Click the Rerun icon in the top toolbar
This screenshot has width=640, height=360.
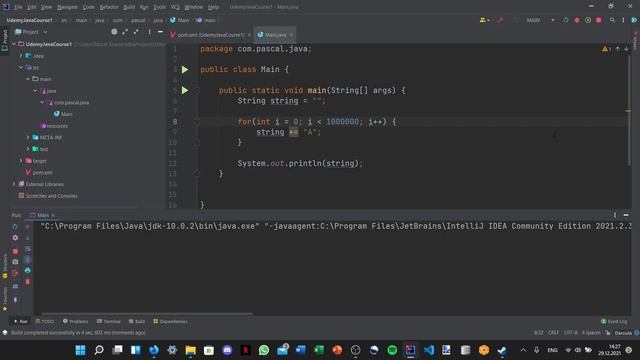click(x=566, y=20)
